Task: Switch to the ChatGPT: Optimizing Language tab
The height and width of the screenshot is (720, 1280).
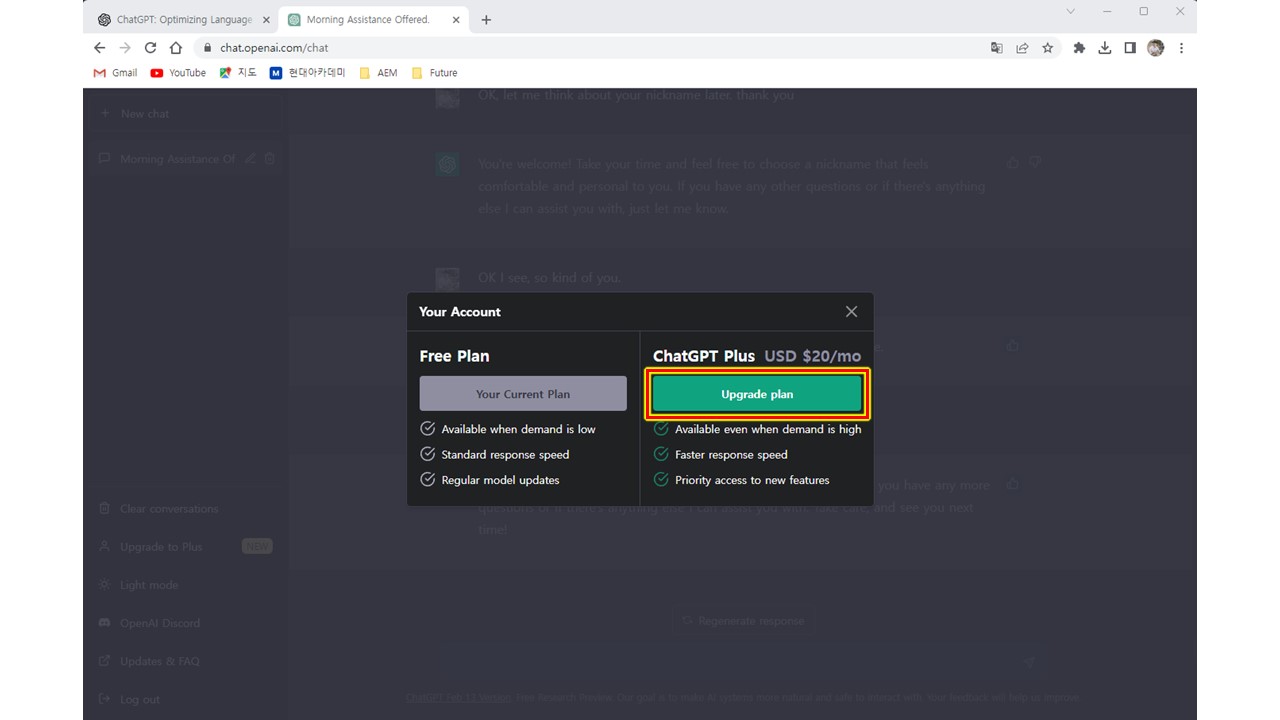Action: (x=184, y=20)
